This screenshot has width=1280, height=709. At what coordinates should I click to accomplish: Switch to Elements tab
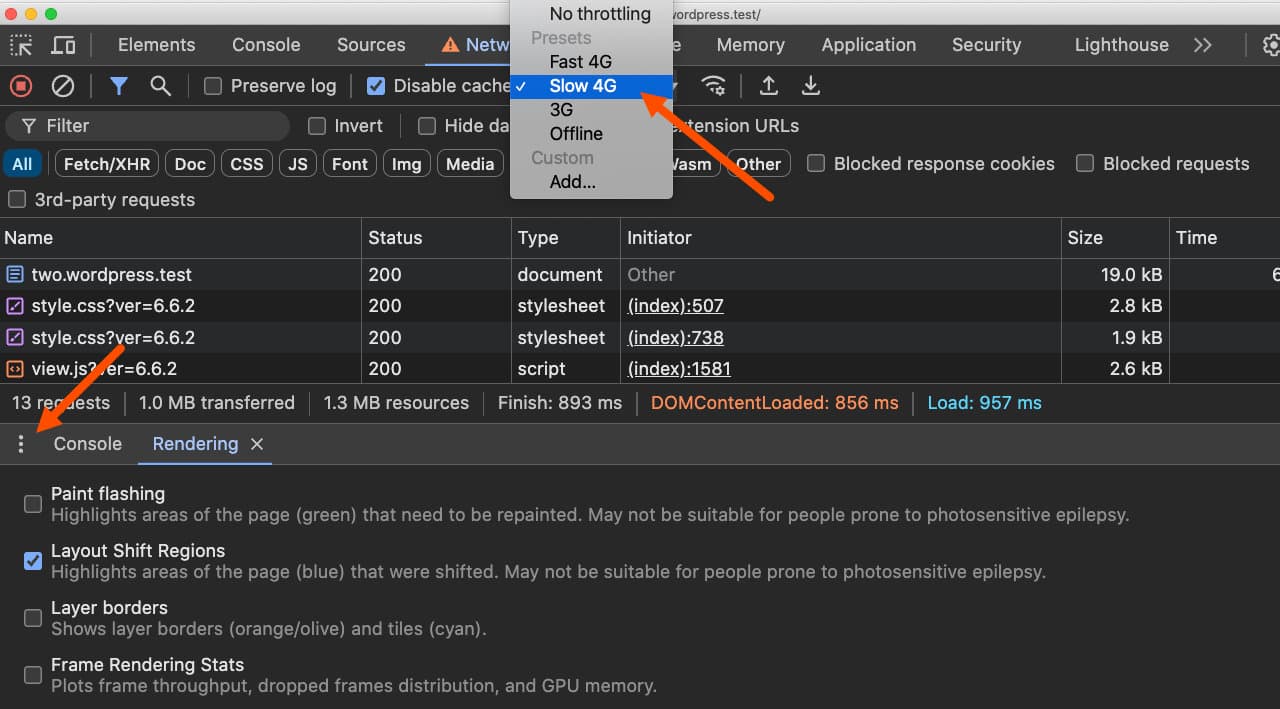tap(157, 45)
